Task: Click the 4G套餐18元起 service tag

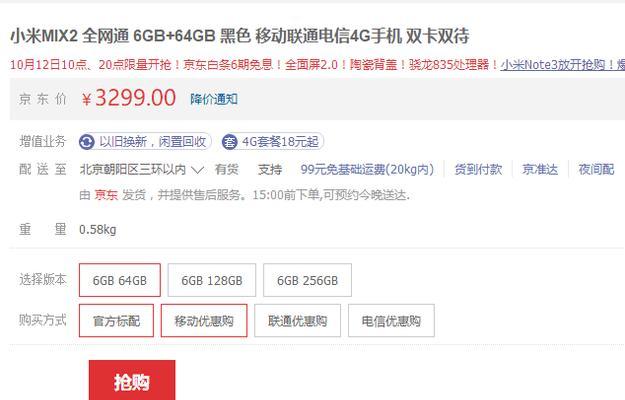Action: coord(273,142)
